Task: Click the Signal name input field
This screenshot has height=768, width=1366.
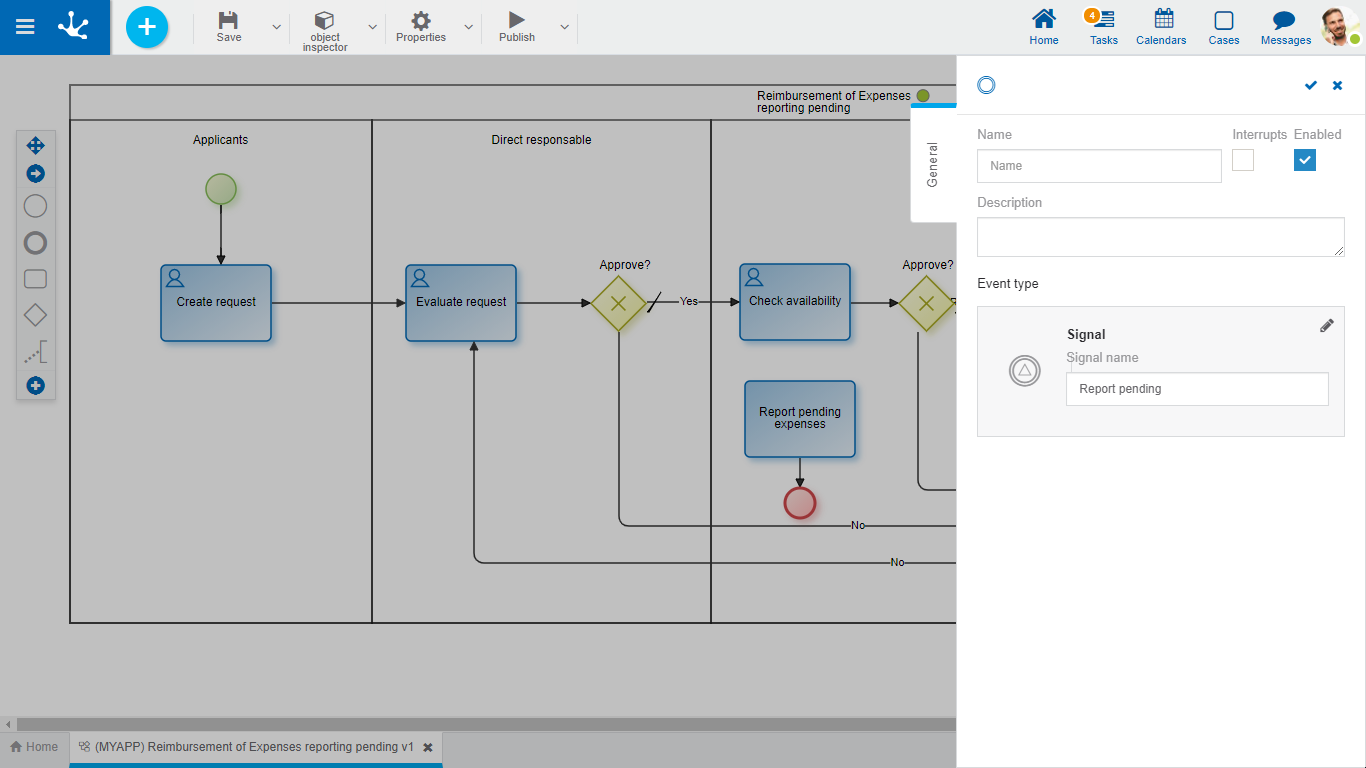Action: click(1196, 389)
